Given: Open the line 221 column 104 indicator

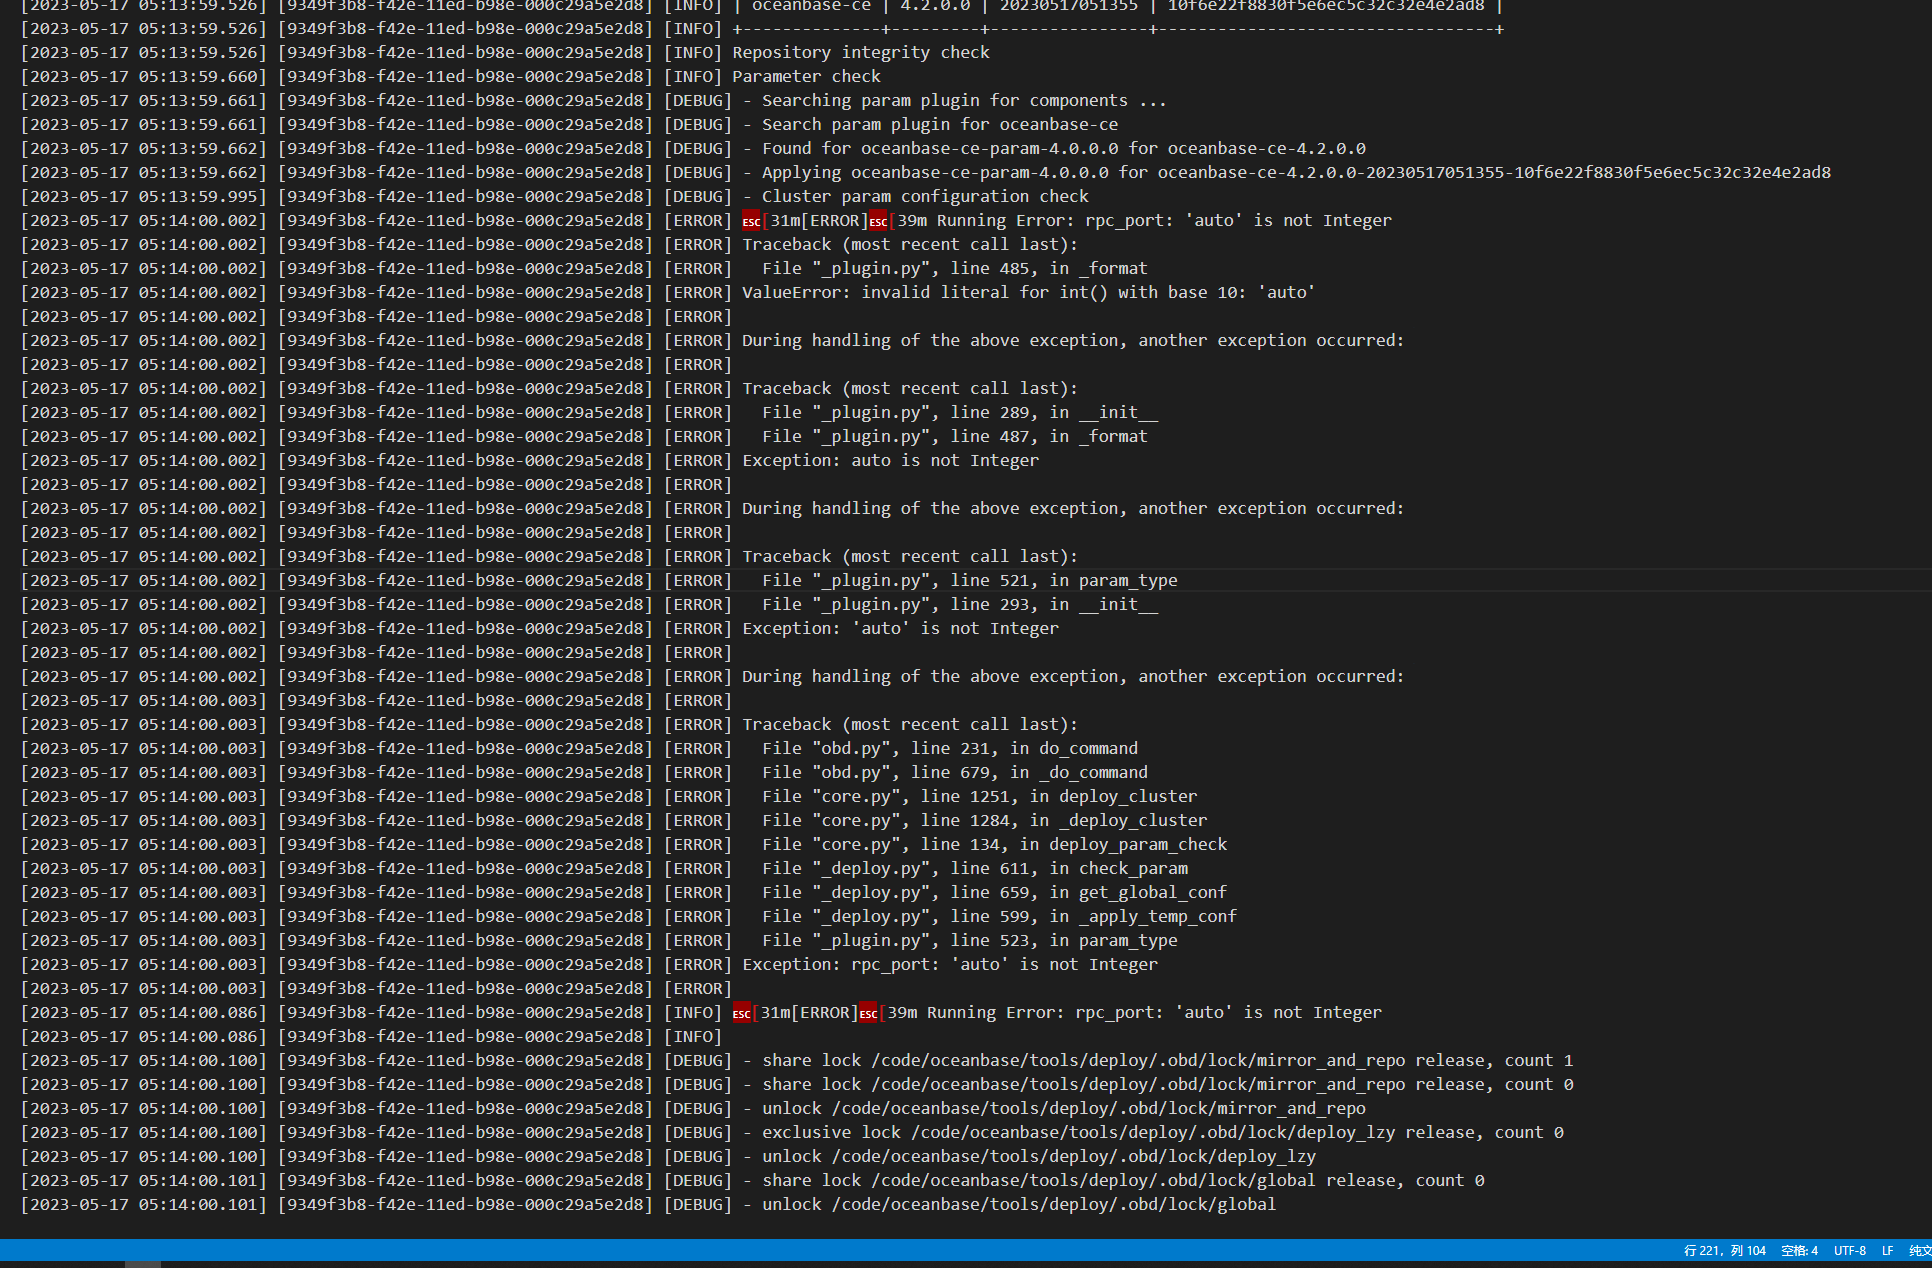Looking at the screenshot, I should tap(1724, 1250).
